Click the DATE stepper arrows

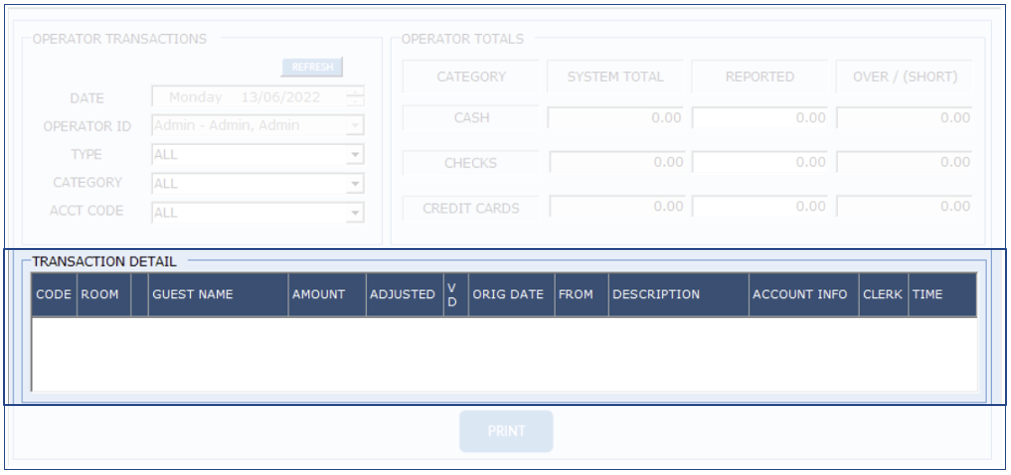coord(355,97)
